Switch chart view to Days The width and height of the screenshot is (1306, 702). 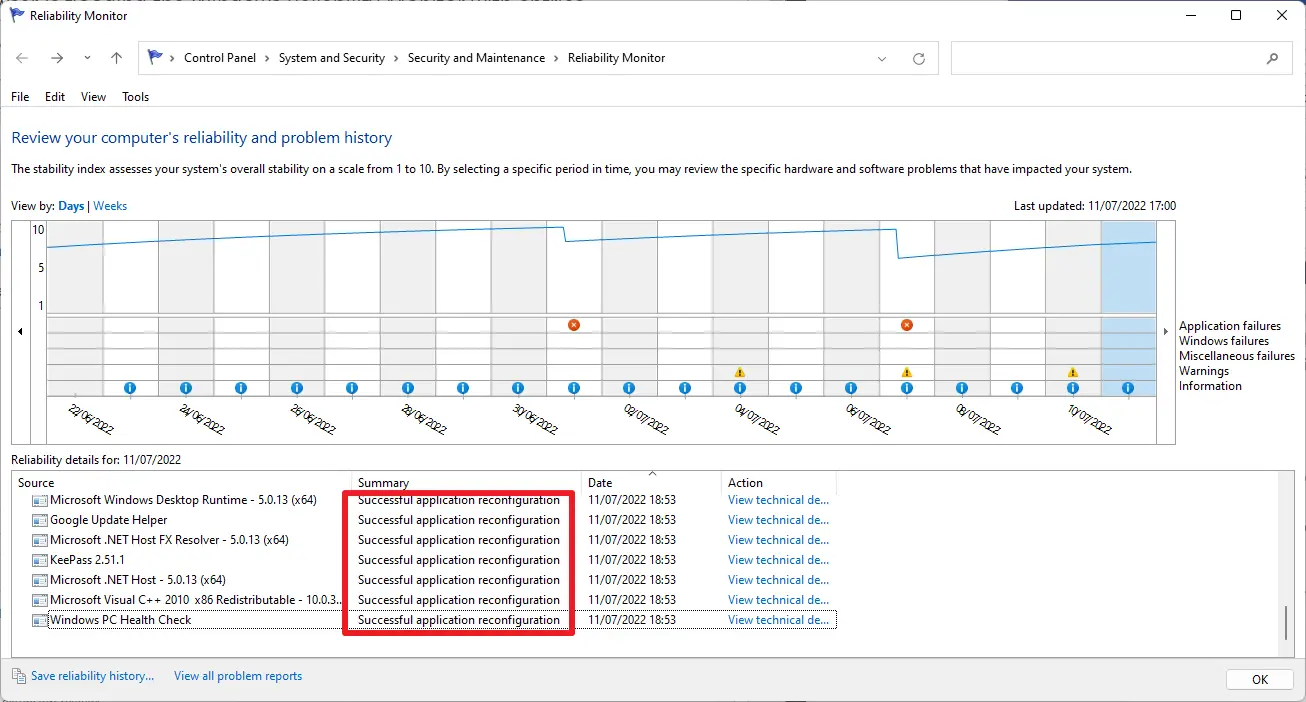(71, 206)
